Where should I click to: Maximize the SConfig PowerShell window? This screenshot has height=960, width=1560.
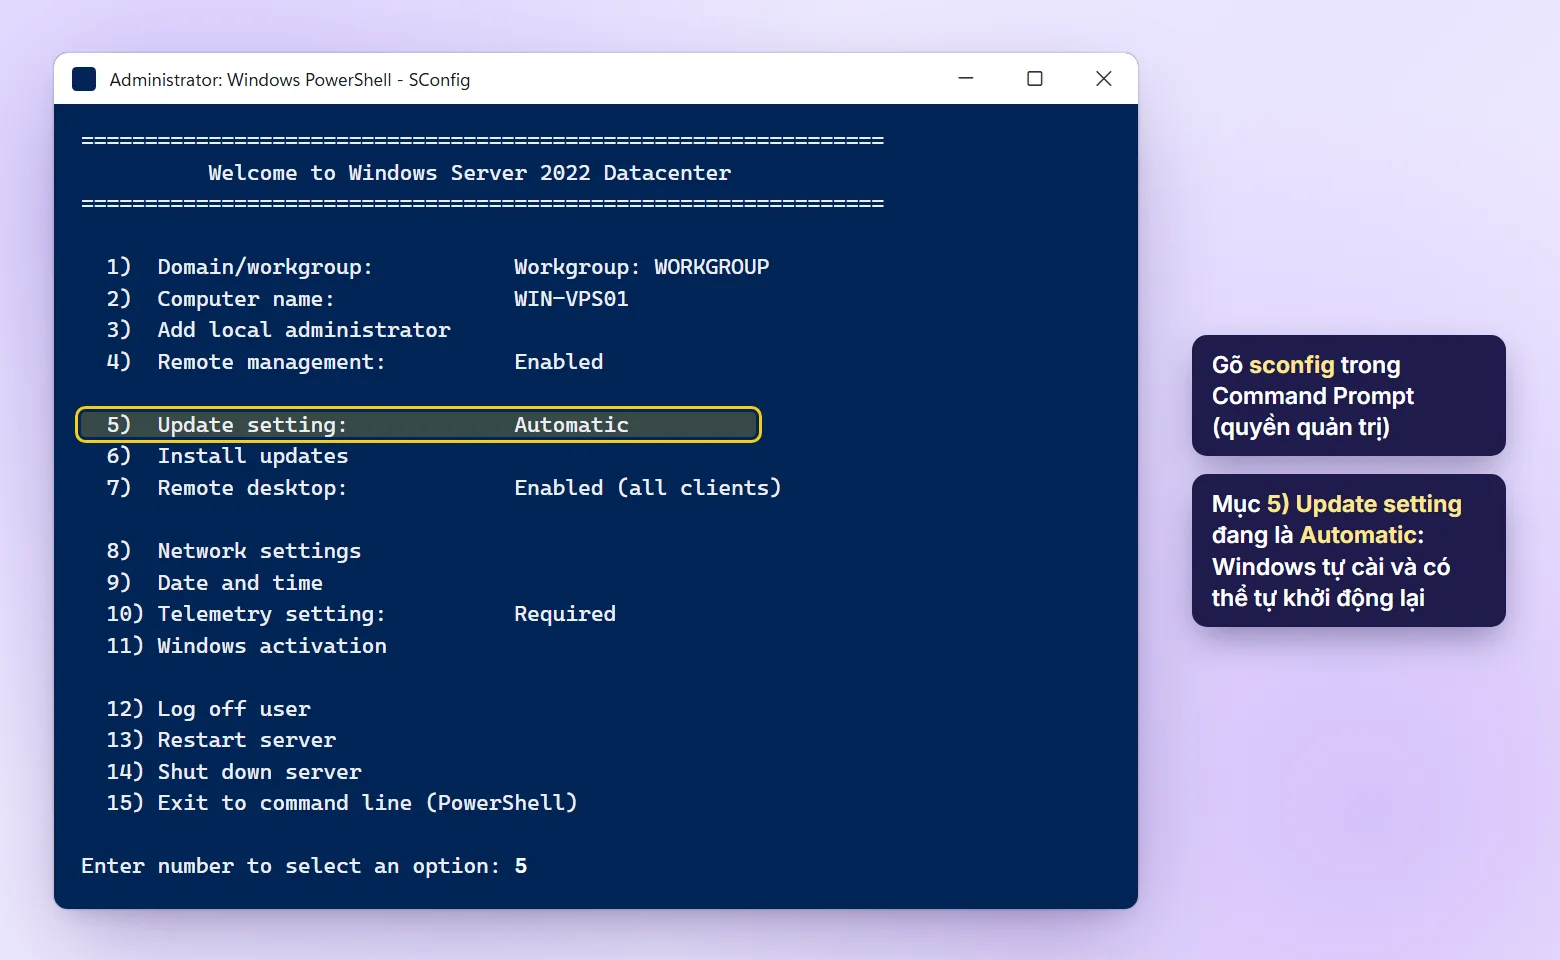[x=1035, y=78]
